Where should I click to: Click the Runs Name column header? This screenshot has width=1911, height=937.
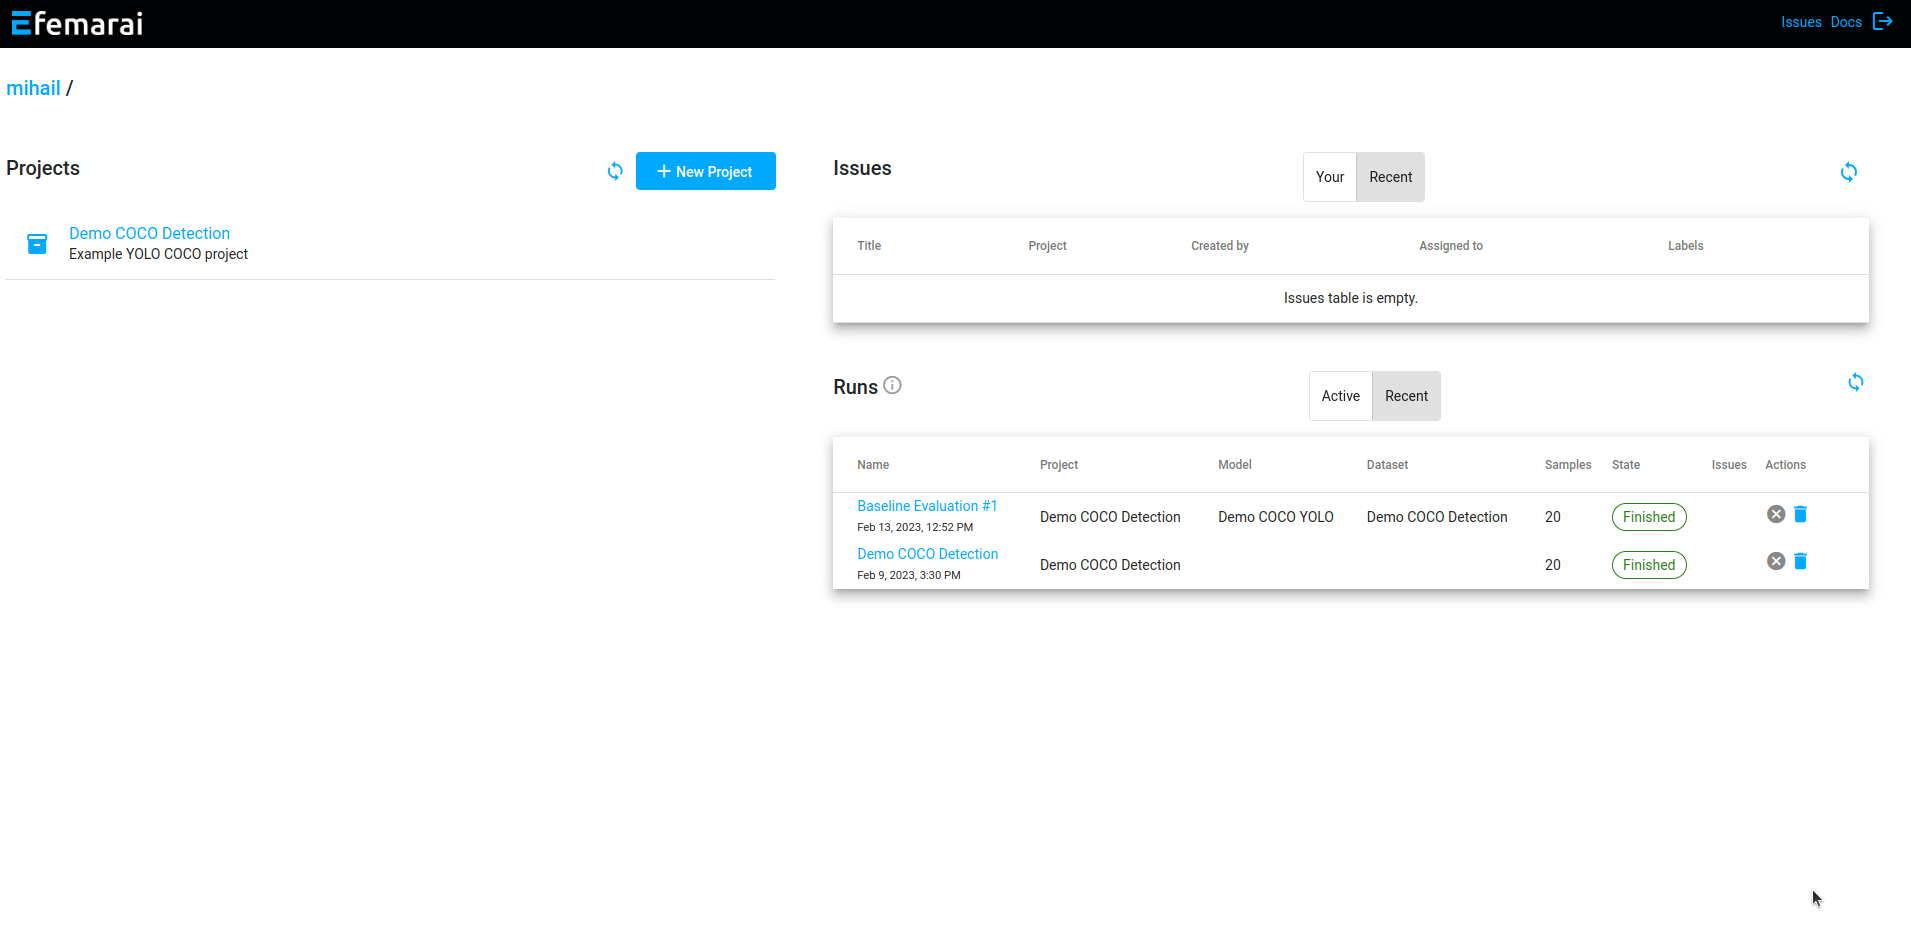coord(873,465)
